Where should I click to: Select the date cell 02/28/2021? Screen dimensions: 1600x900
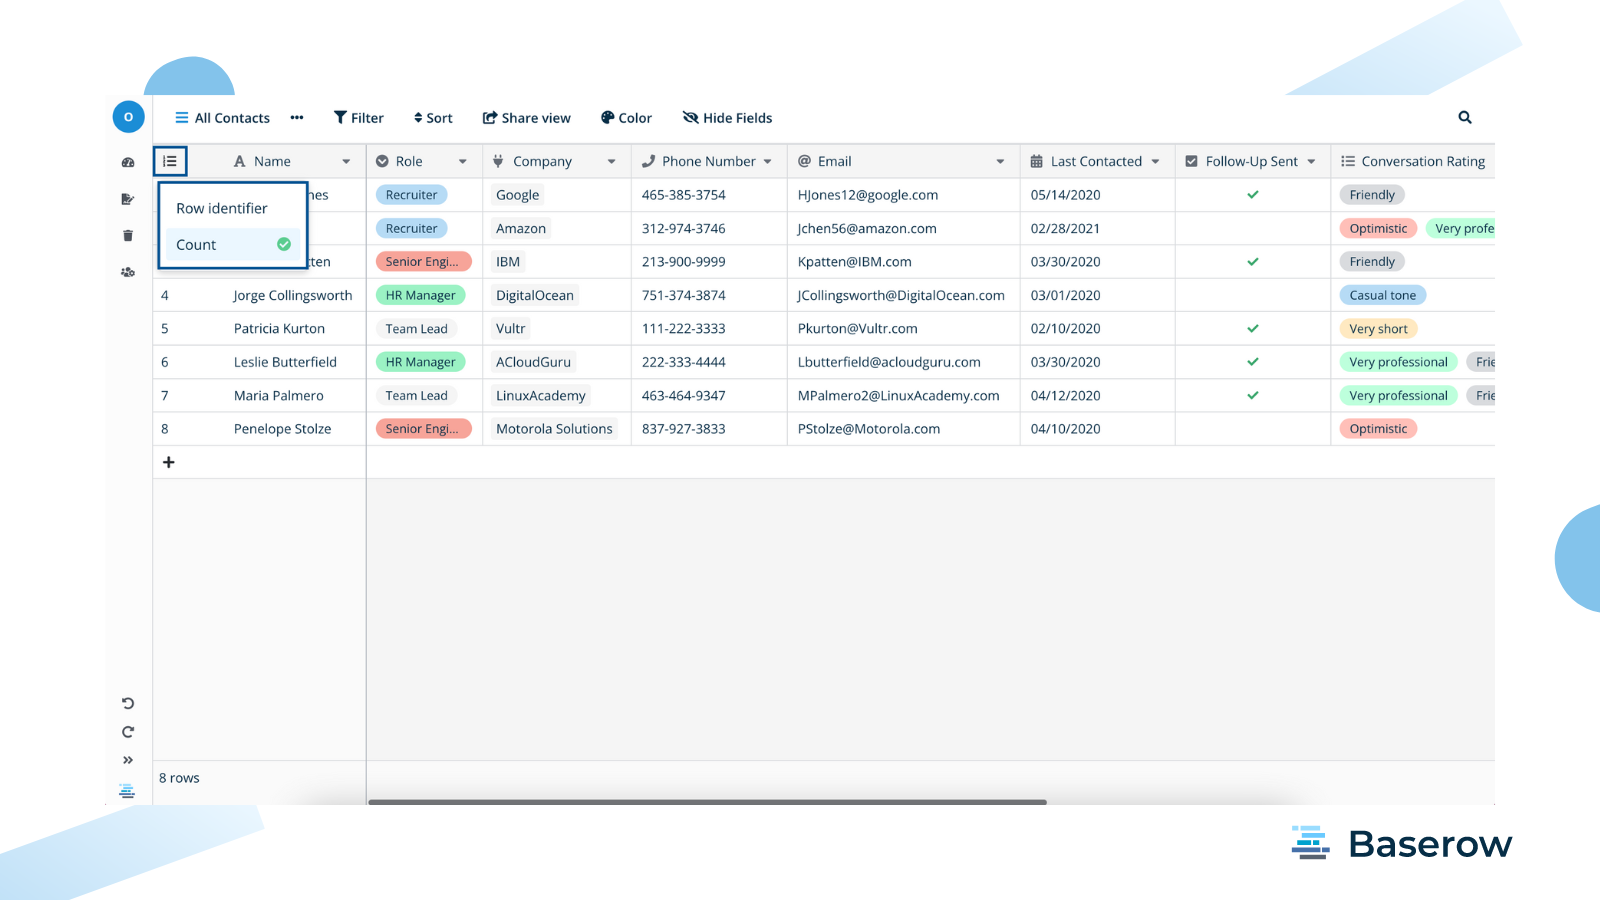[1065, 228]
